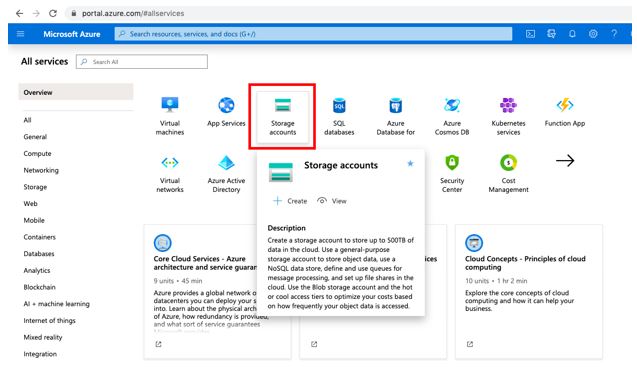Click the Microsoft Azure home title
Screen dimensions: 637x389
72,34
